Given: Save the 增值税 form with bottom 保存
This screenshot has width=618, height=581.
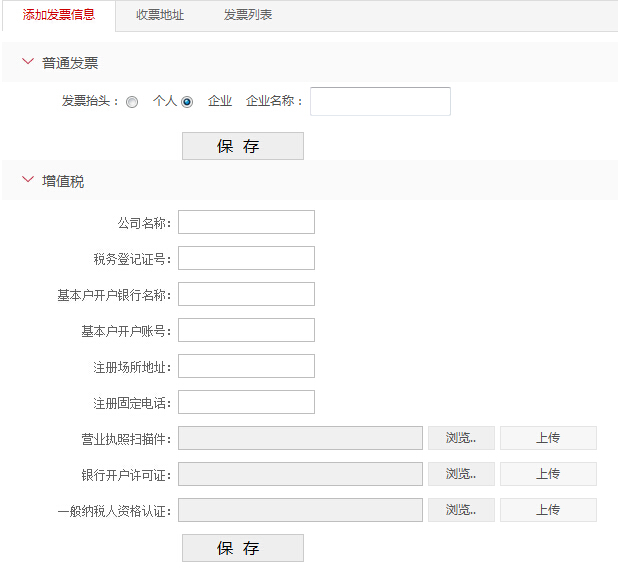Looking at the screenshot, I should click(243, 548).
